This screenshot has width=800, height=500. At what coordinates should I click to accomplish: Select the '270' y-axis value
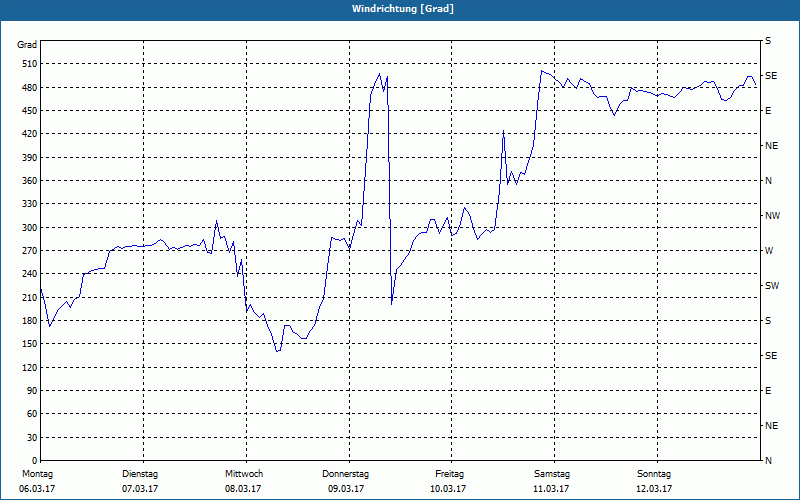[x=30, y=251]
